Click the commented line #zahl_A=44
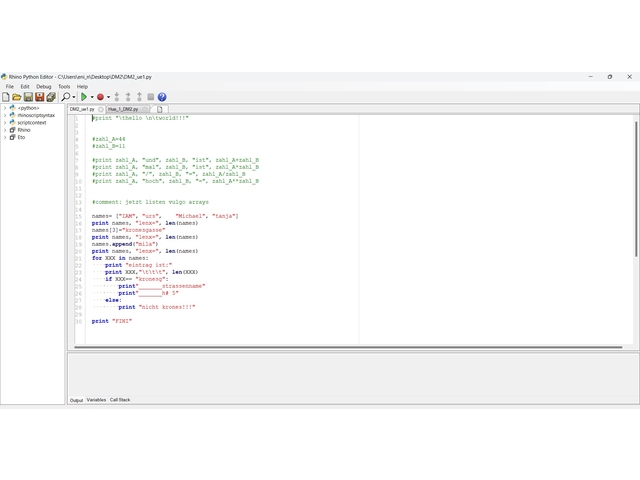640x480 pixels. 109,139
